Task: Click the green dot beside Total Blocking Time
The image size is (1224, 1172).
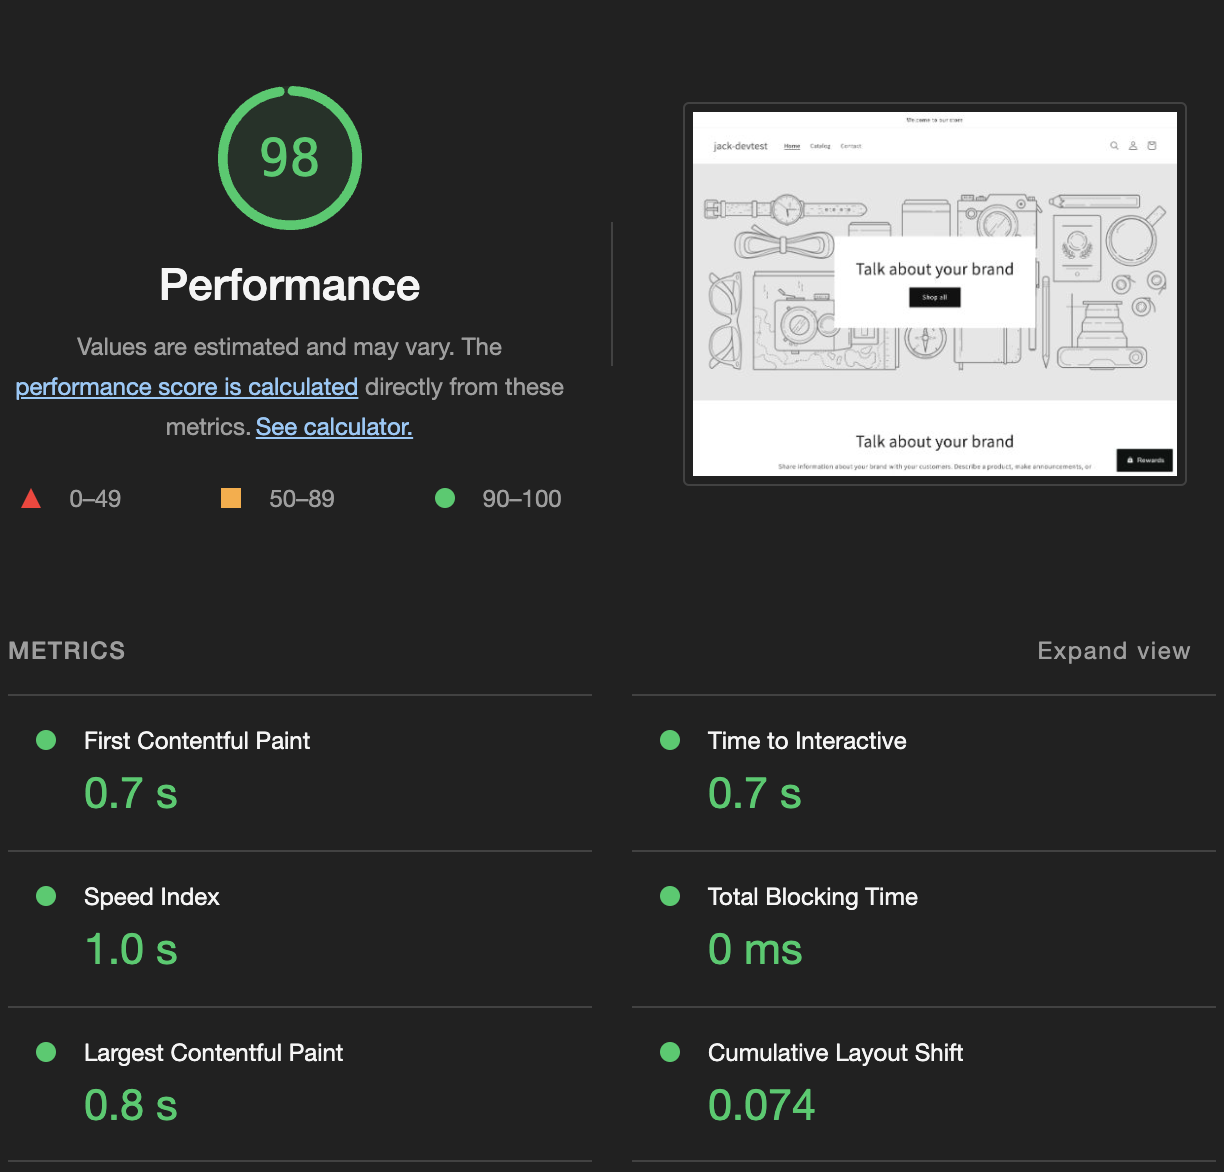Action: (x=670, y=896)
